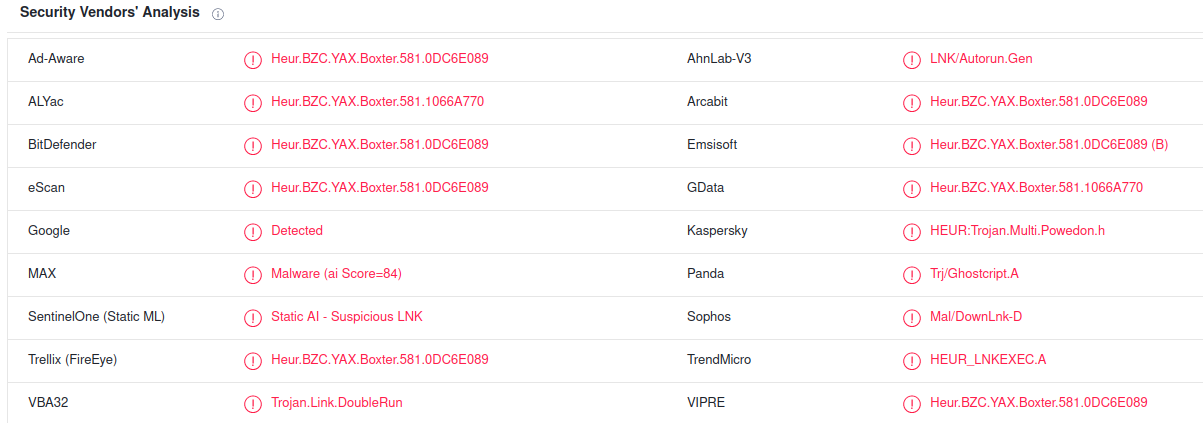Click the VIPRE detection result text
Viewport: 1203px width, 423px height.
coord(1039,402)
